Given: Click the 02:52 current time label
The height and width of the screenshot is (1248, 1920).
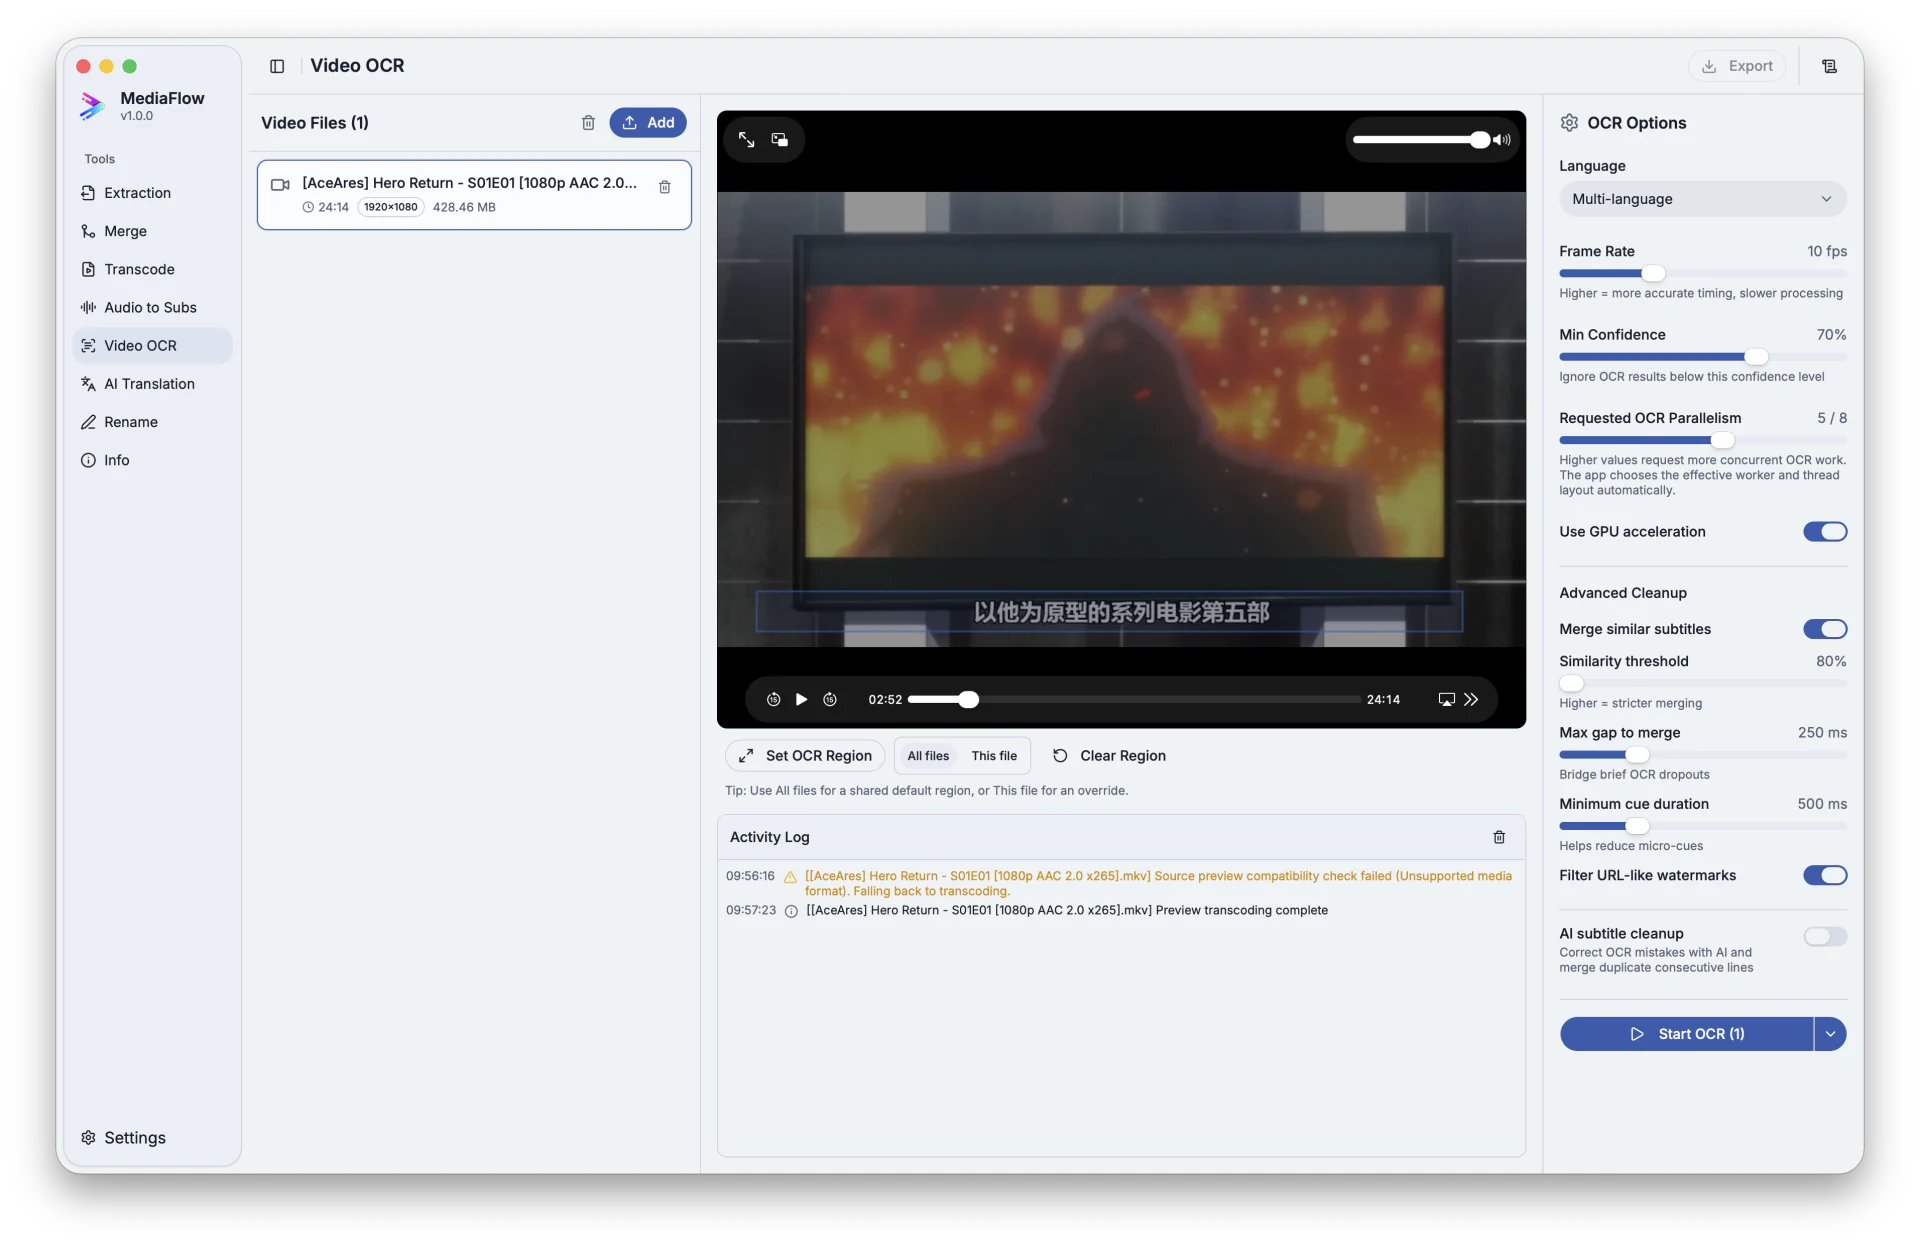Looking at the screenshot, I should 885,700.
